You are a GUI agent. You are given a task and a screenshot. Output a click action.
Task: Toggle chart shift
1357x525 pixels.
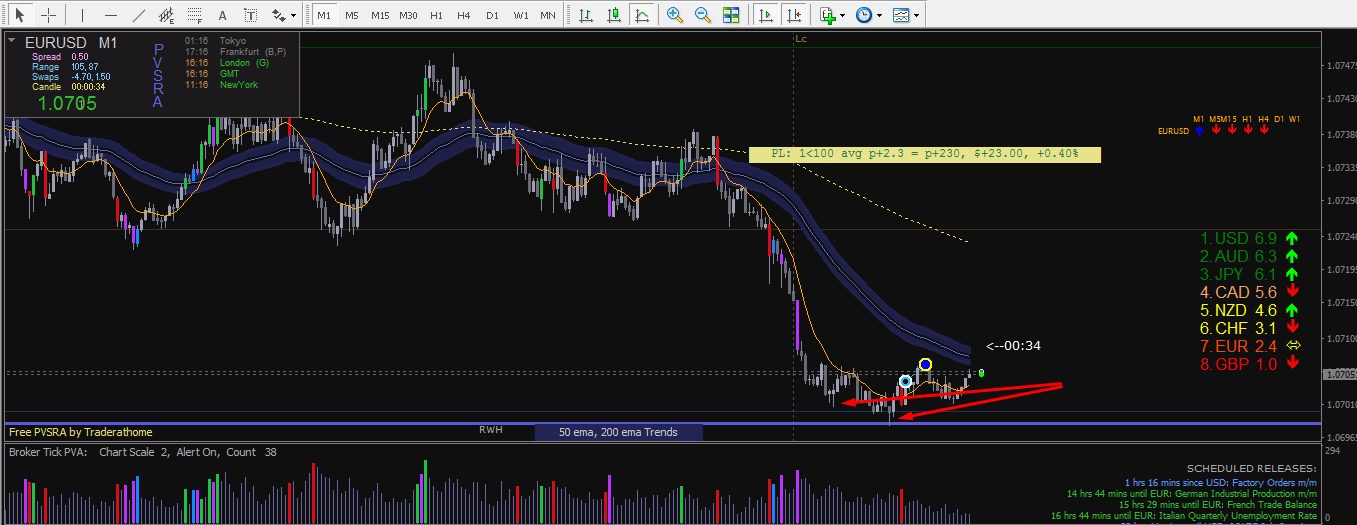(x=793, y=15)
